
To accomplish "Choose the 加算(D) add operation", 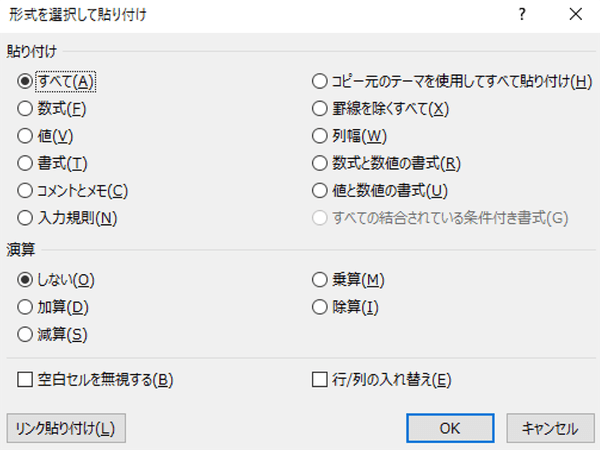I will click(x=26, y=306).
